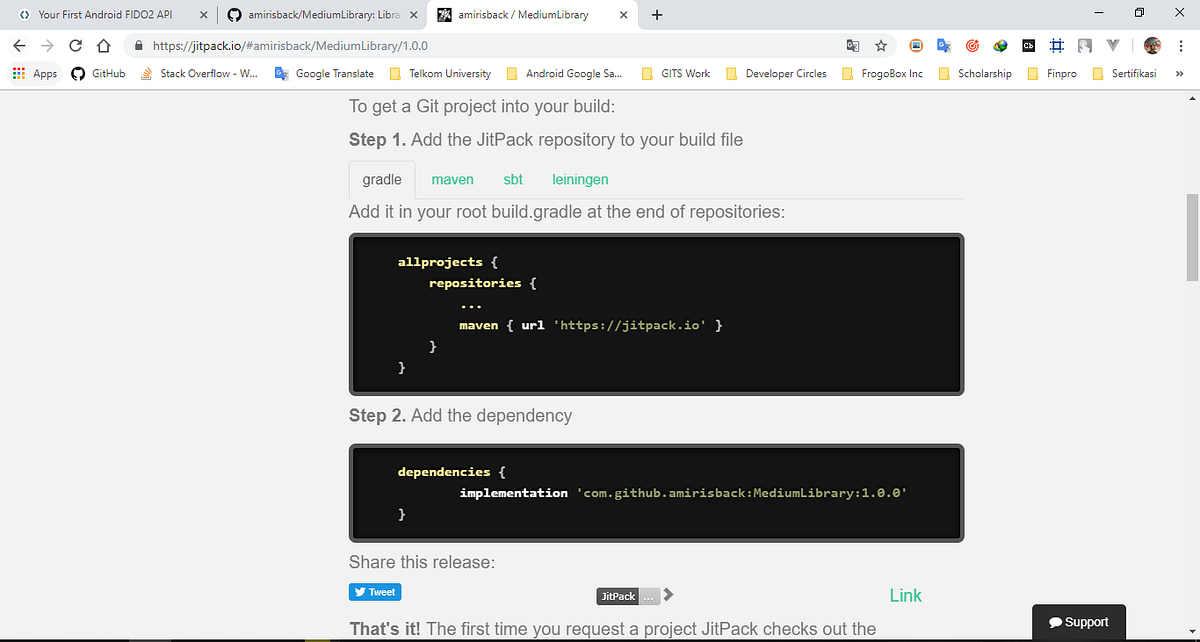Expand the '...' on the JitPack badge

point(648,595)
